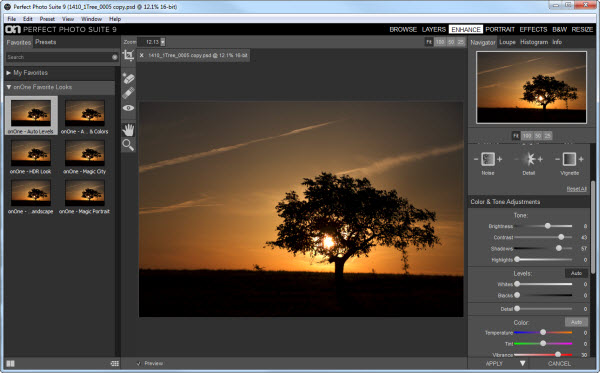The image size is (600, 373).
Task: Open the Zoom percentage dropdown
Action: tap(163, 42)
